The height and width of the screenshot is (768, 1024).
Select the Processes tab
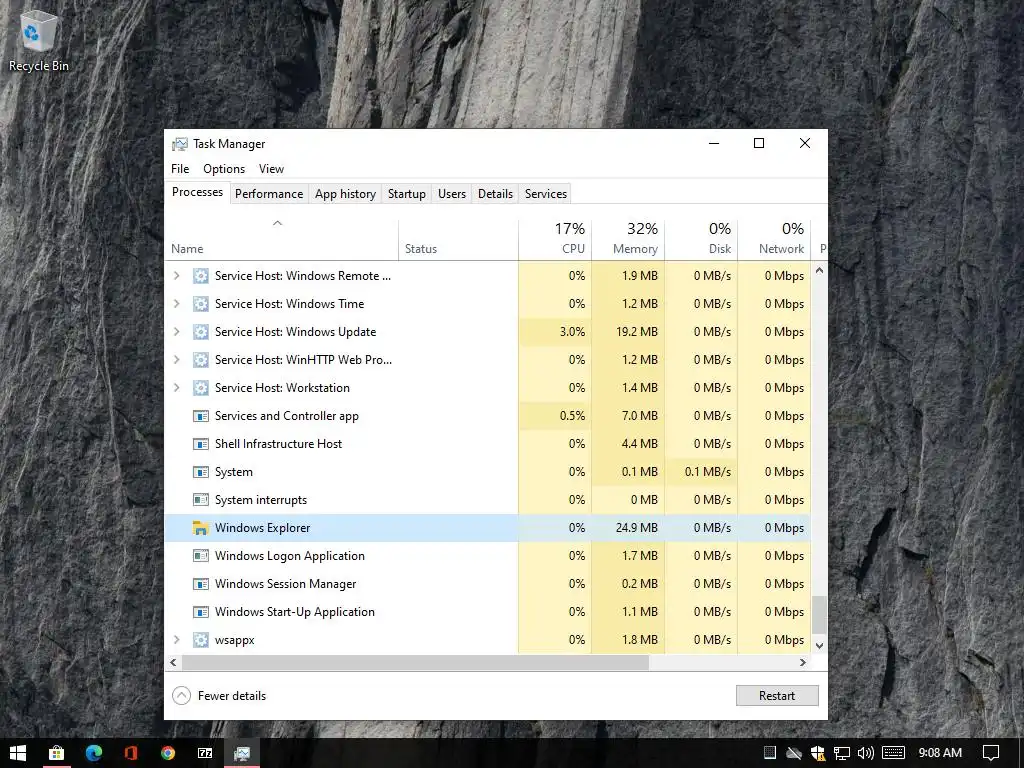(x=197, y=192)
